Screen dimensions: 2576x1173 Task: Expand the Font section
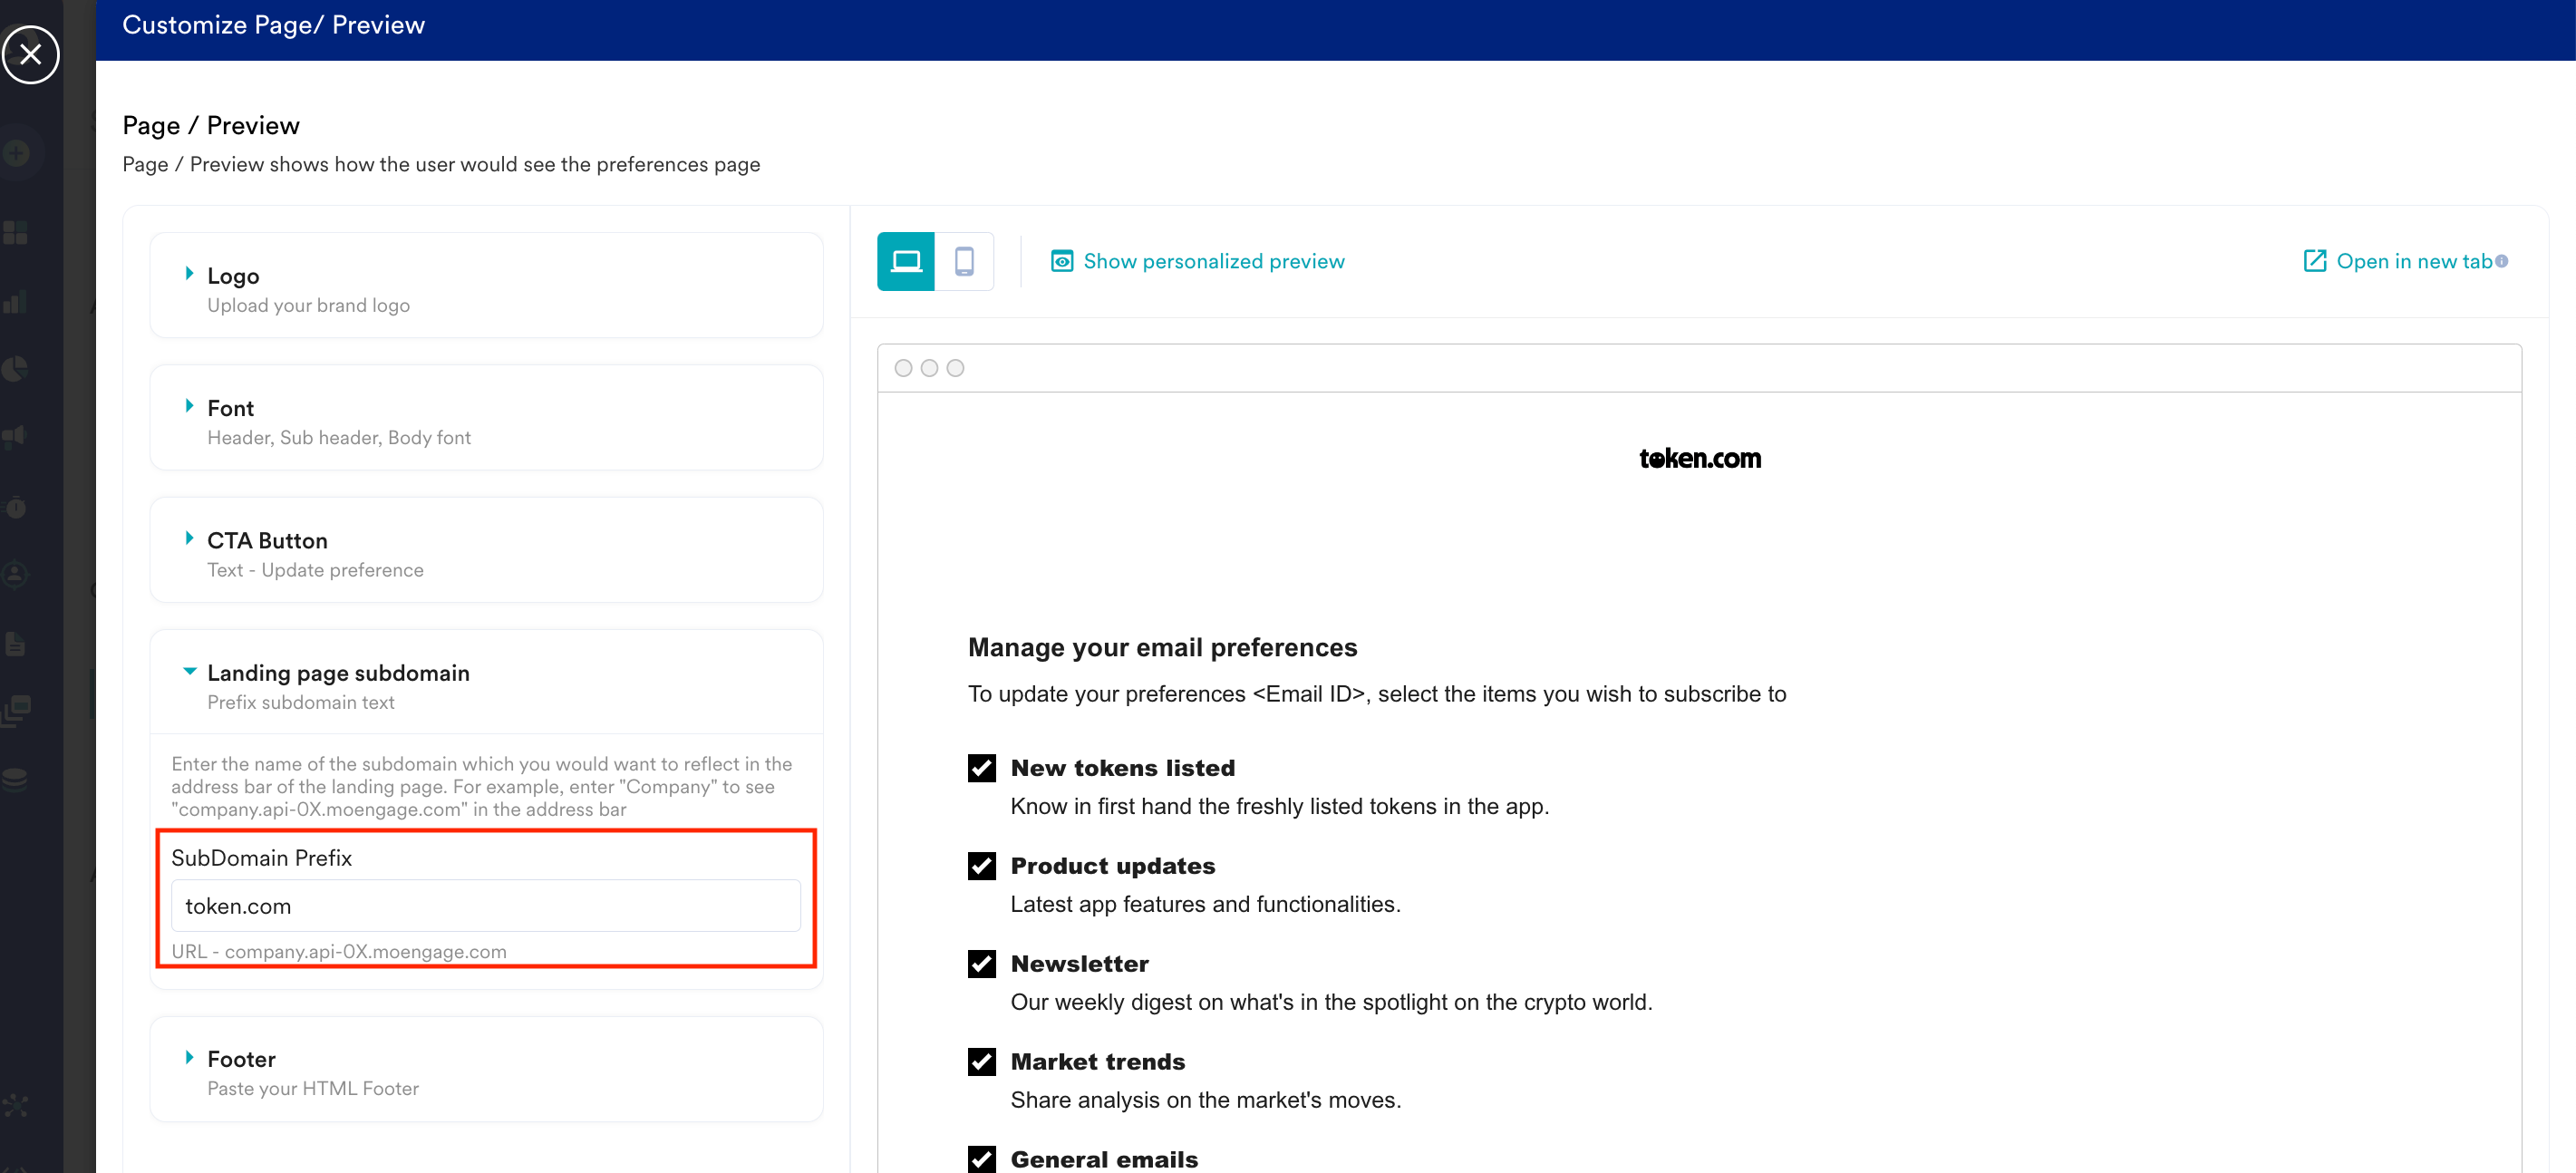230,408
